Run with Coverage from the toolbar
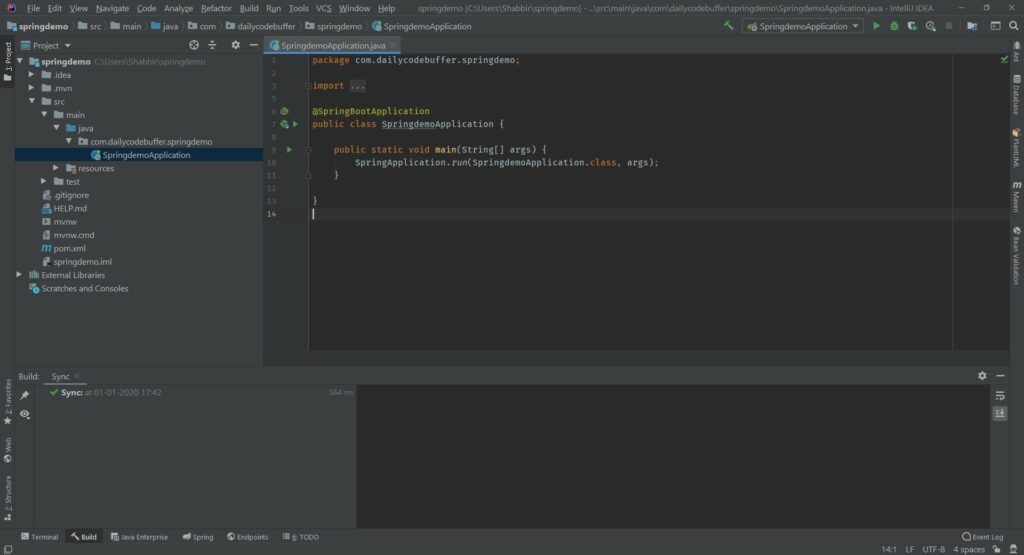Image resolution: width=1024 pixels, height=555 pixels. tap(912, 26)
